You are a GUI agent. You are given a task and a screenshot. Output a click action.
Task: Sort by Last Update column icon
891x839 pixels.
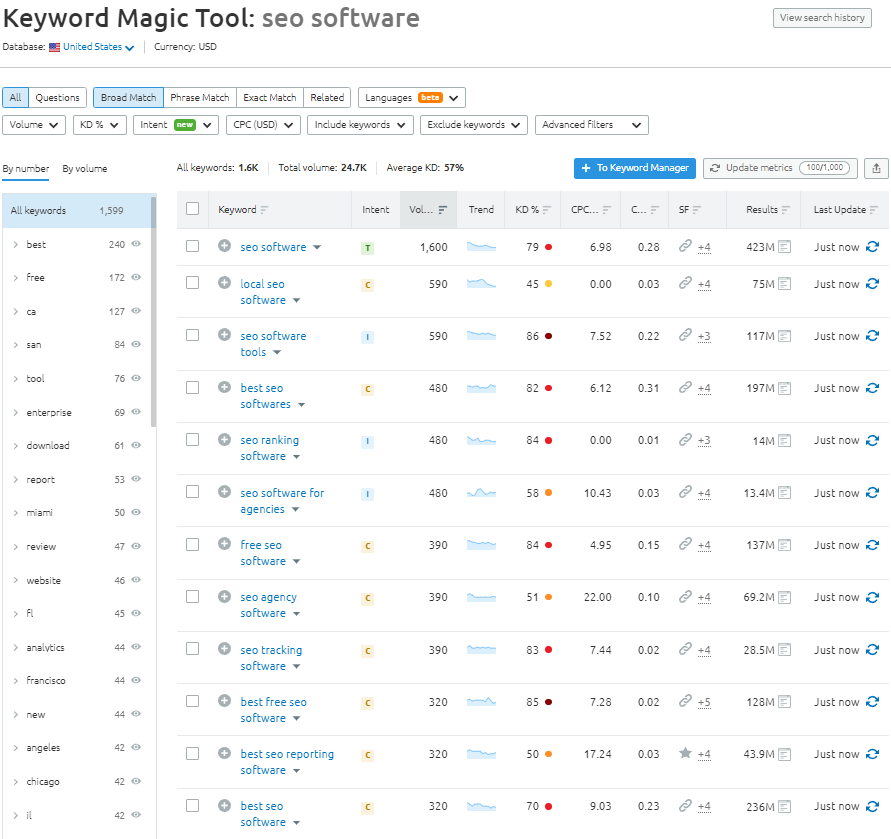point(874,210)
